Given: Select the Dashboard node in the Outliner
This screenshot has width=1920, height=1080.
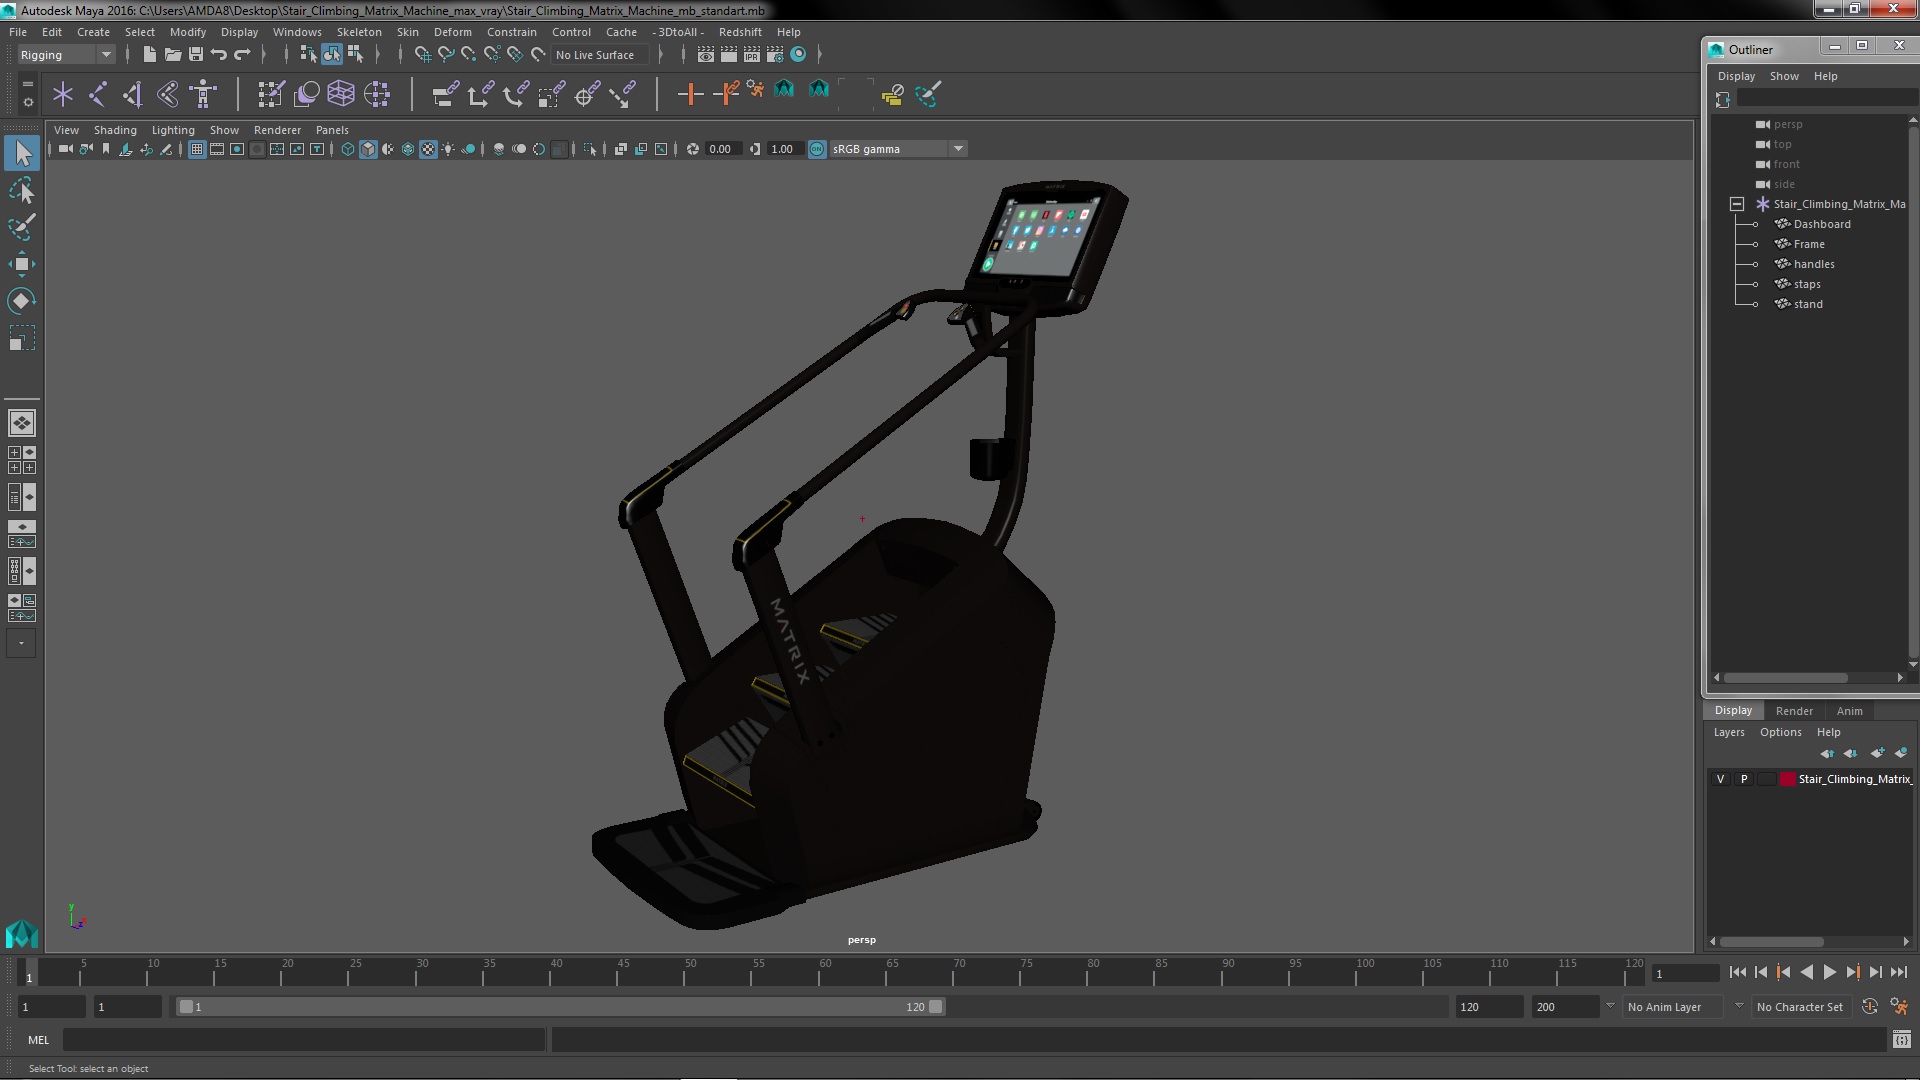Looking at the screenshot, I should (1821, 224).
